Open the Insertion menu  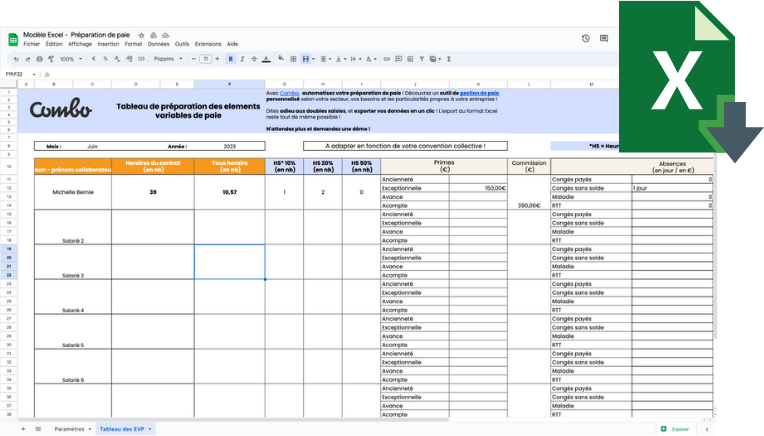108,44
